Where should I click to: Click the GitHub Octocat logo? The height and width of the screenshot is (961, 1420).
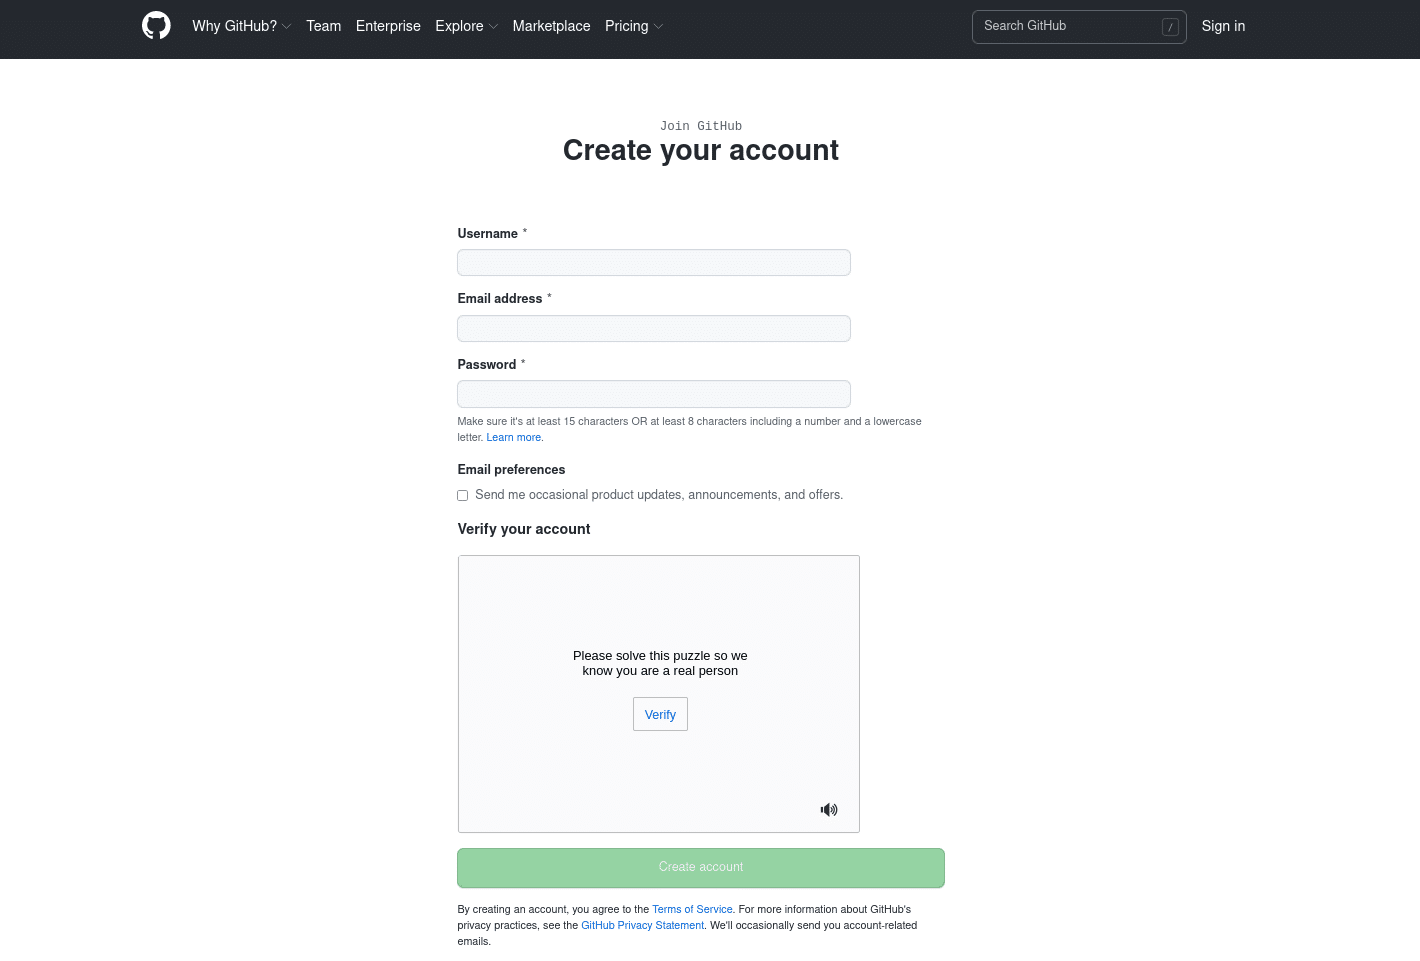click(156, 26)
